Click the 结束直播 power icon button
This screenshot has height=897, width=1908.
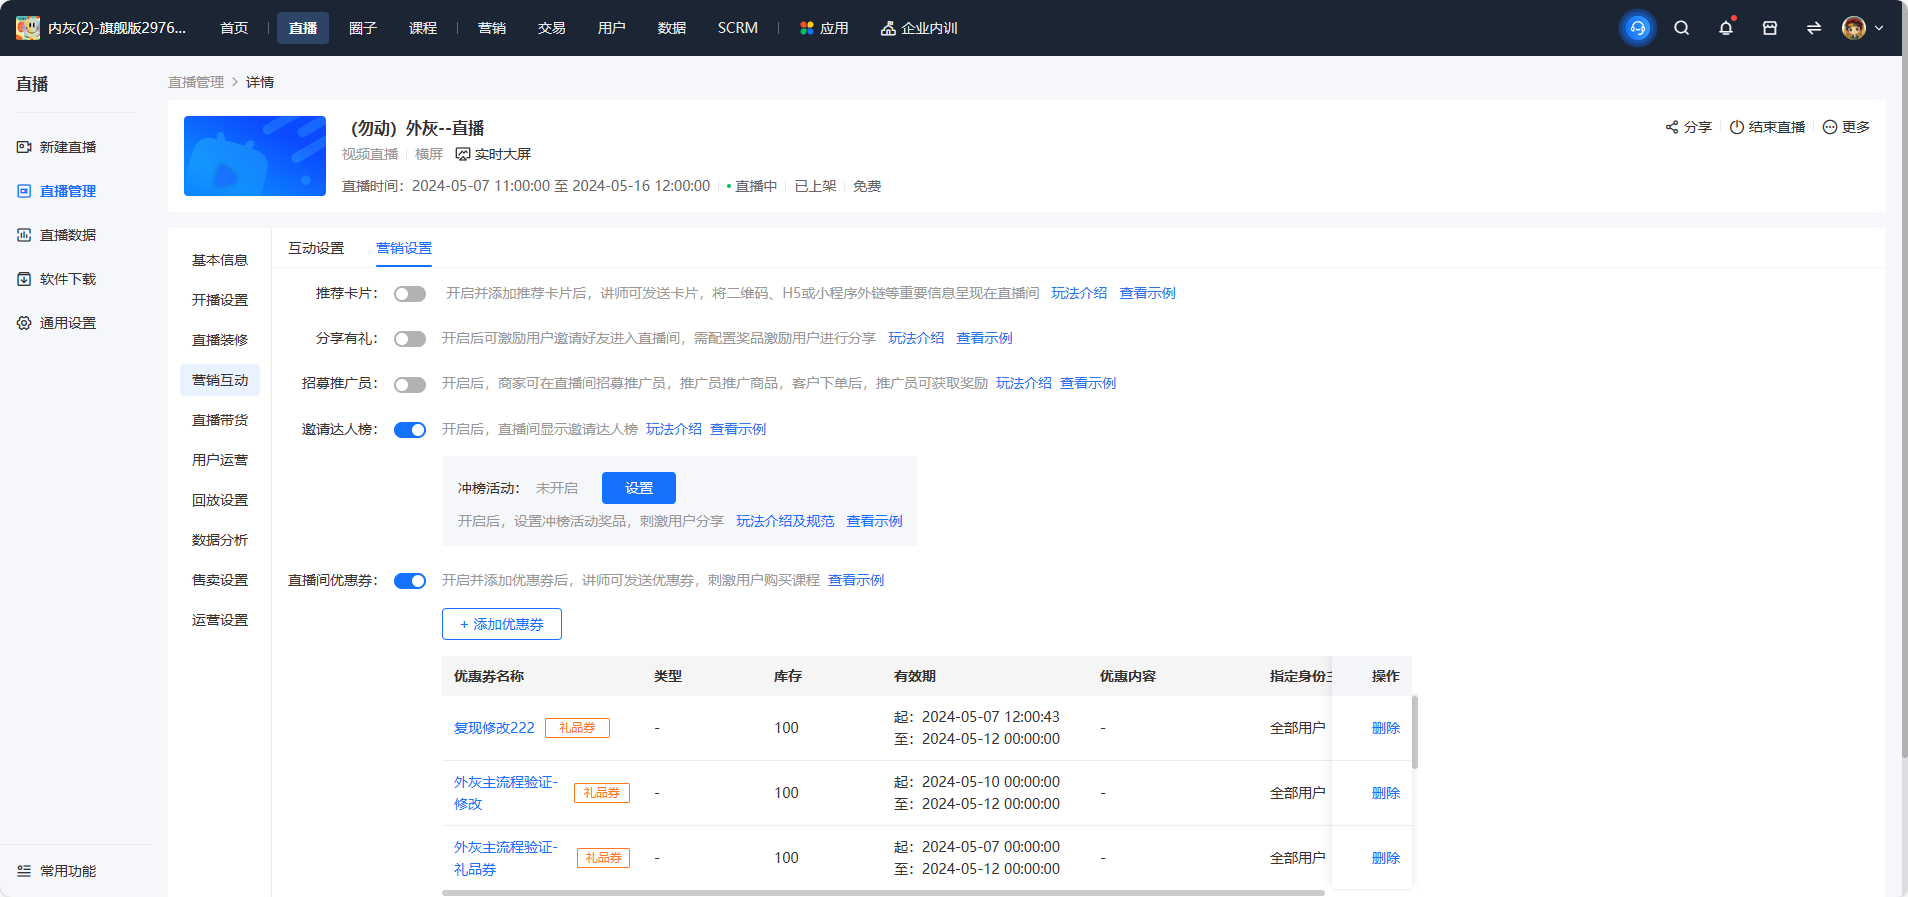coord(1768,127)
